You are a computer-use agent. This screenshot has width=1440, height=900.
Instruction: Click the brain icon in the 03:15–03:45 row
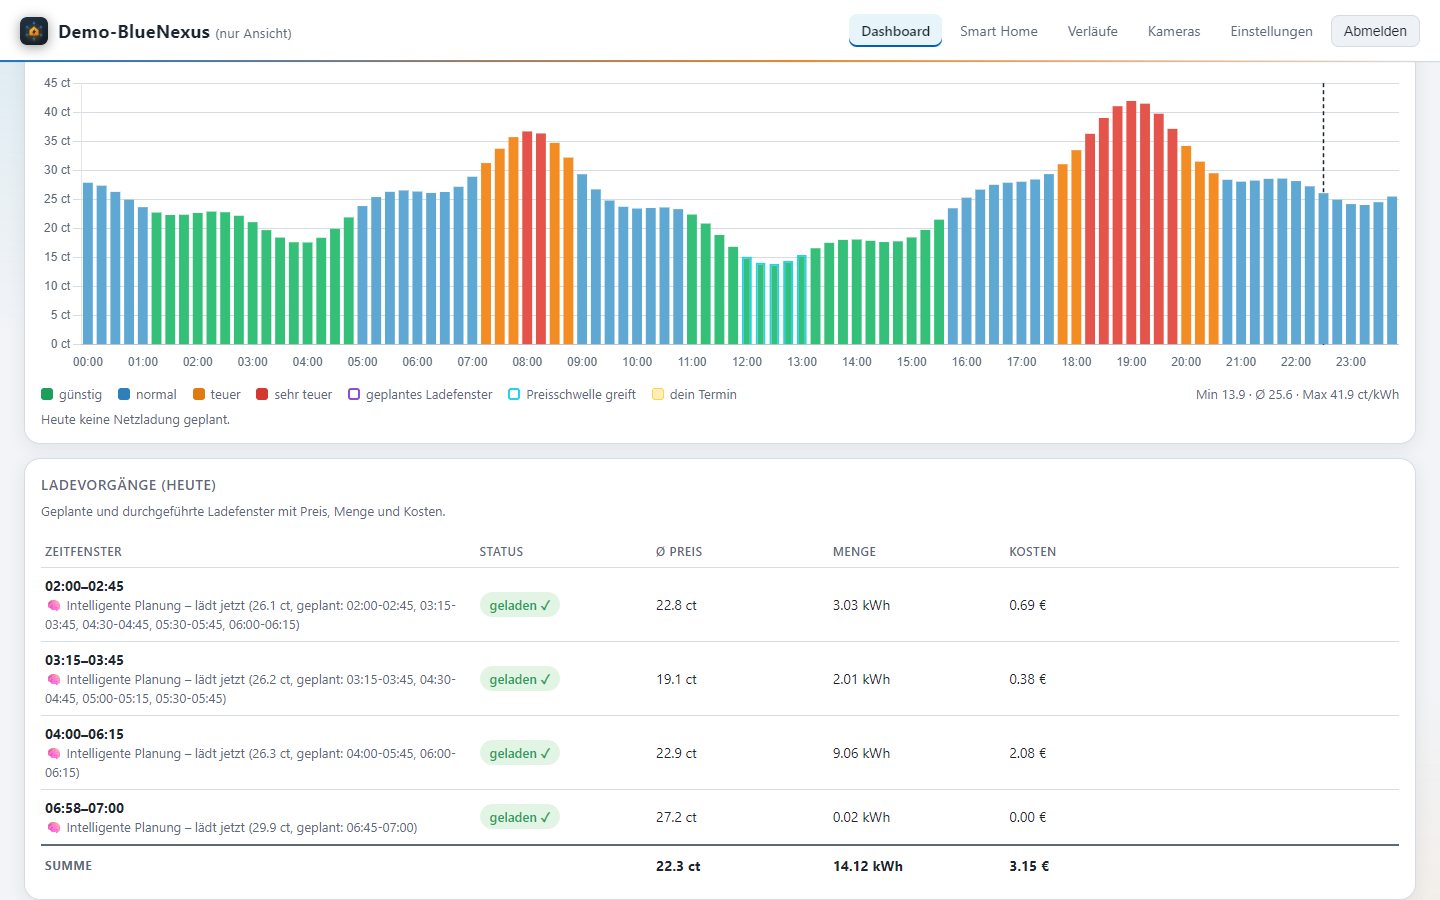pyautogui.click(x=54, y=680)
